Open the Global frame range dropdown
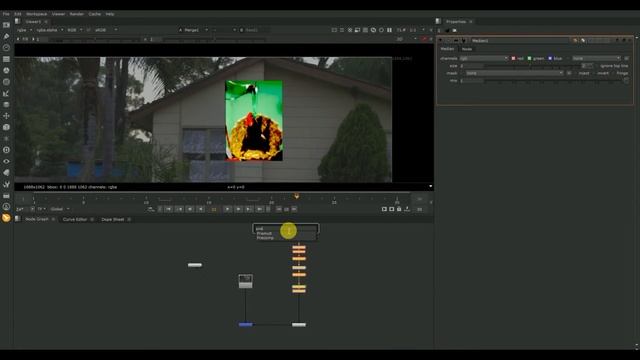The image size is (640, 360). [60, 209]
